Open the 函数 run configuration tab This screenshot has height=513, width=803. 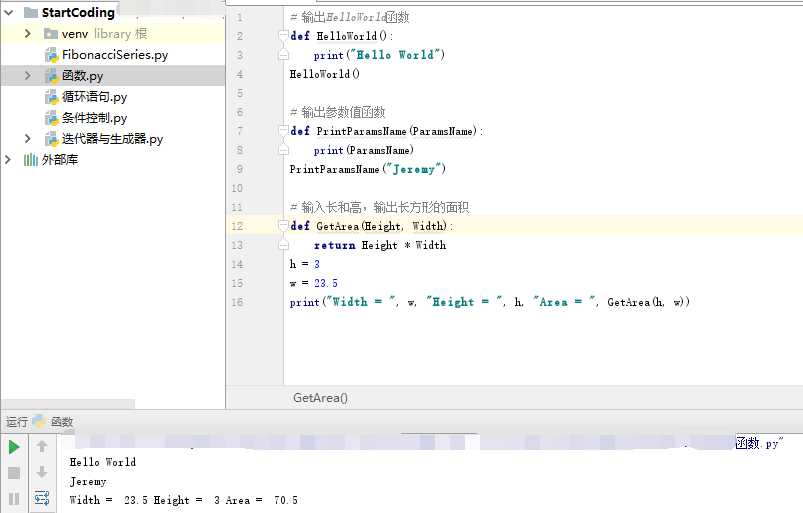[x=62, y=422]
